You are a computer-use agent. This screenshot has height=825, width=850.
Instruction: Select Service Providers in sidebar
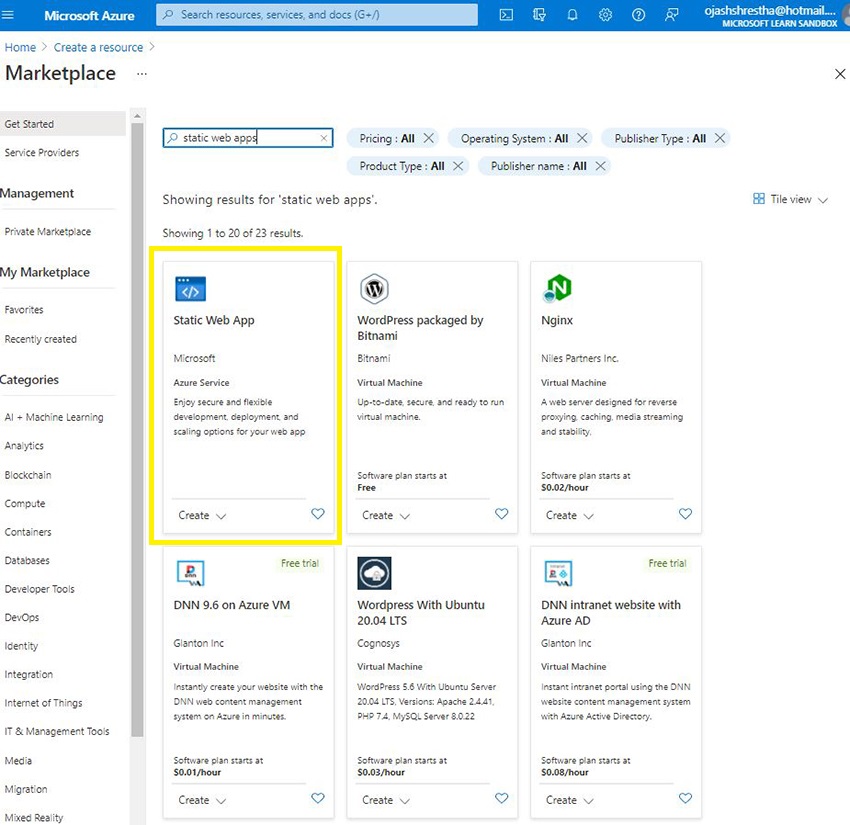42,153
